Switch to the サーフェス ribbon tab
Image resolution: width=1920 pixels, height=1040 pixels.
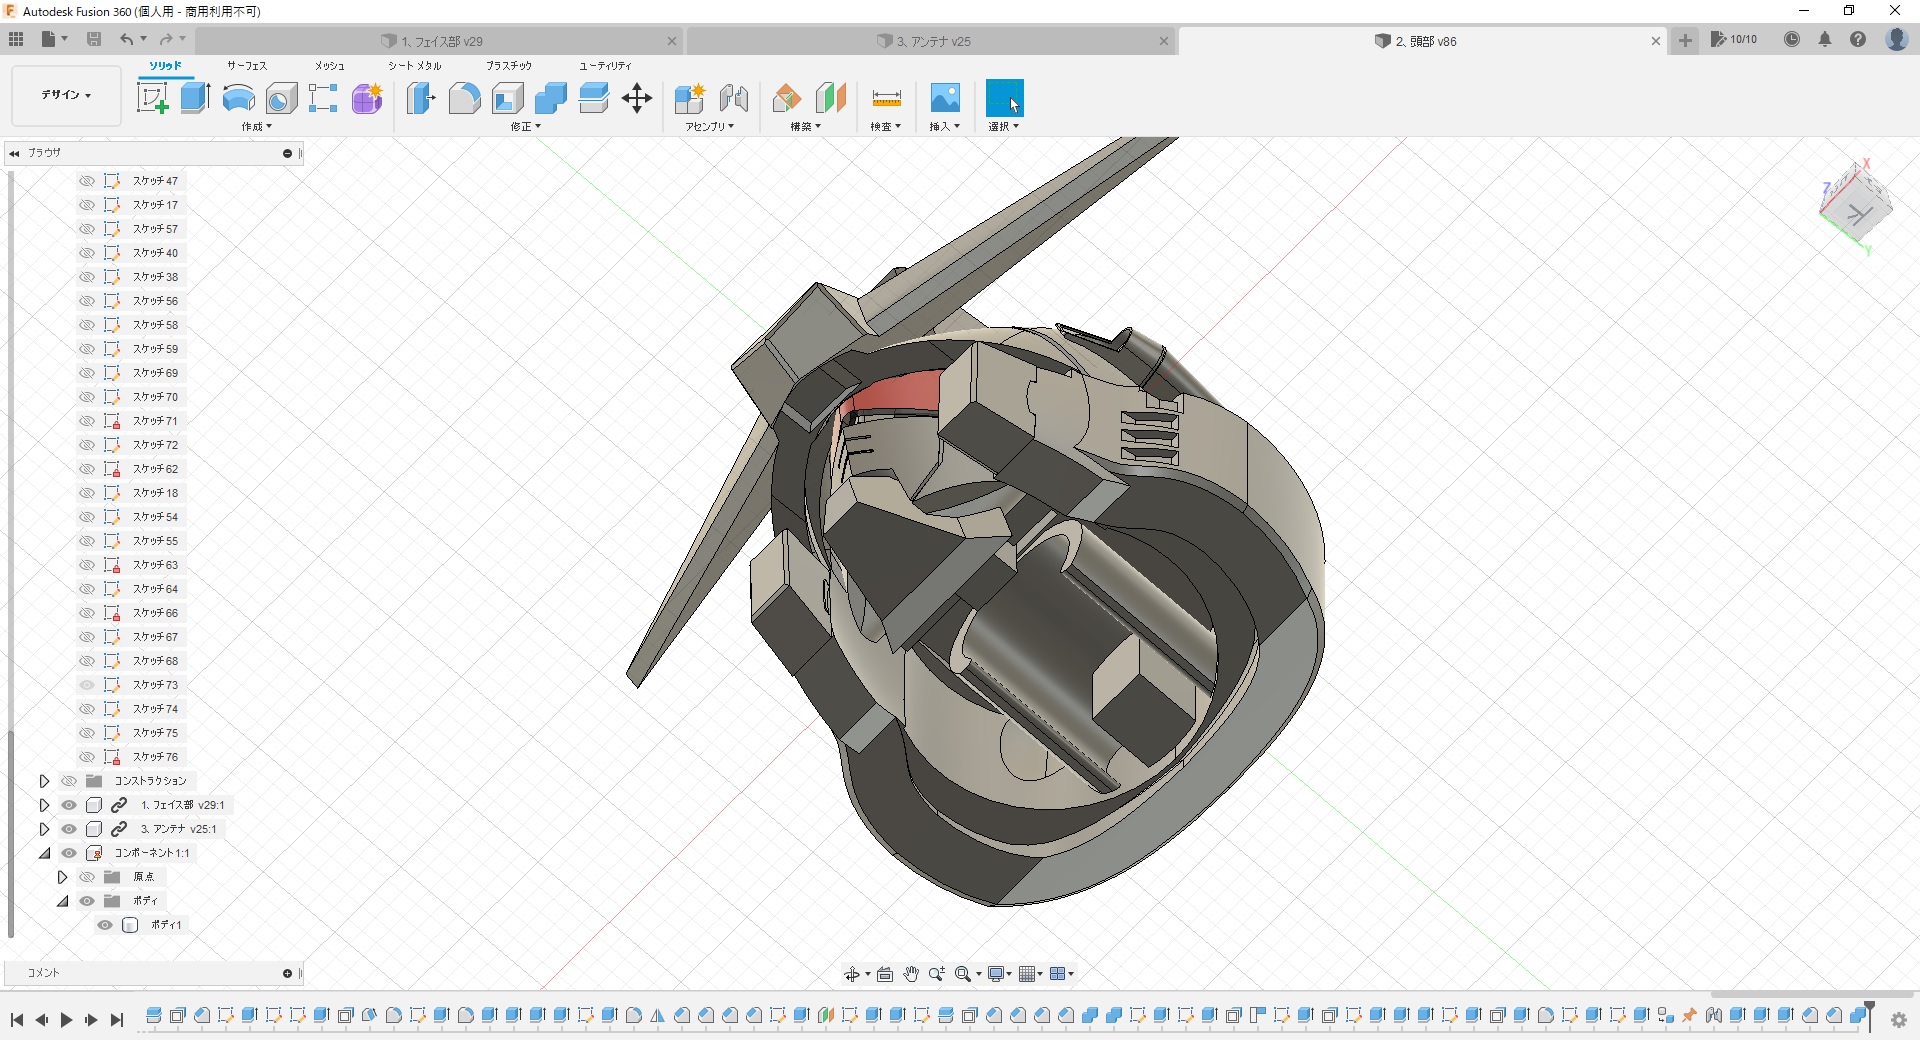(x=246, y=66)
